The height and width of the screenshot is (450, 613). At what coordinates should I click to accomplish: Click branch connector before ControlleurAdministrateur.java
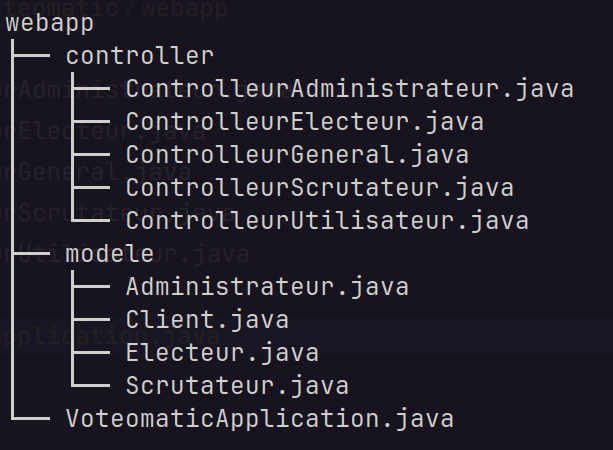(x=91, y=89)
